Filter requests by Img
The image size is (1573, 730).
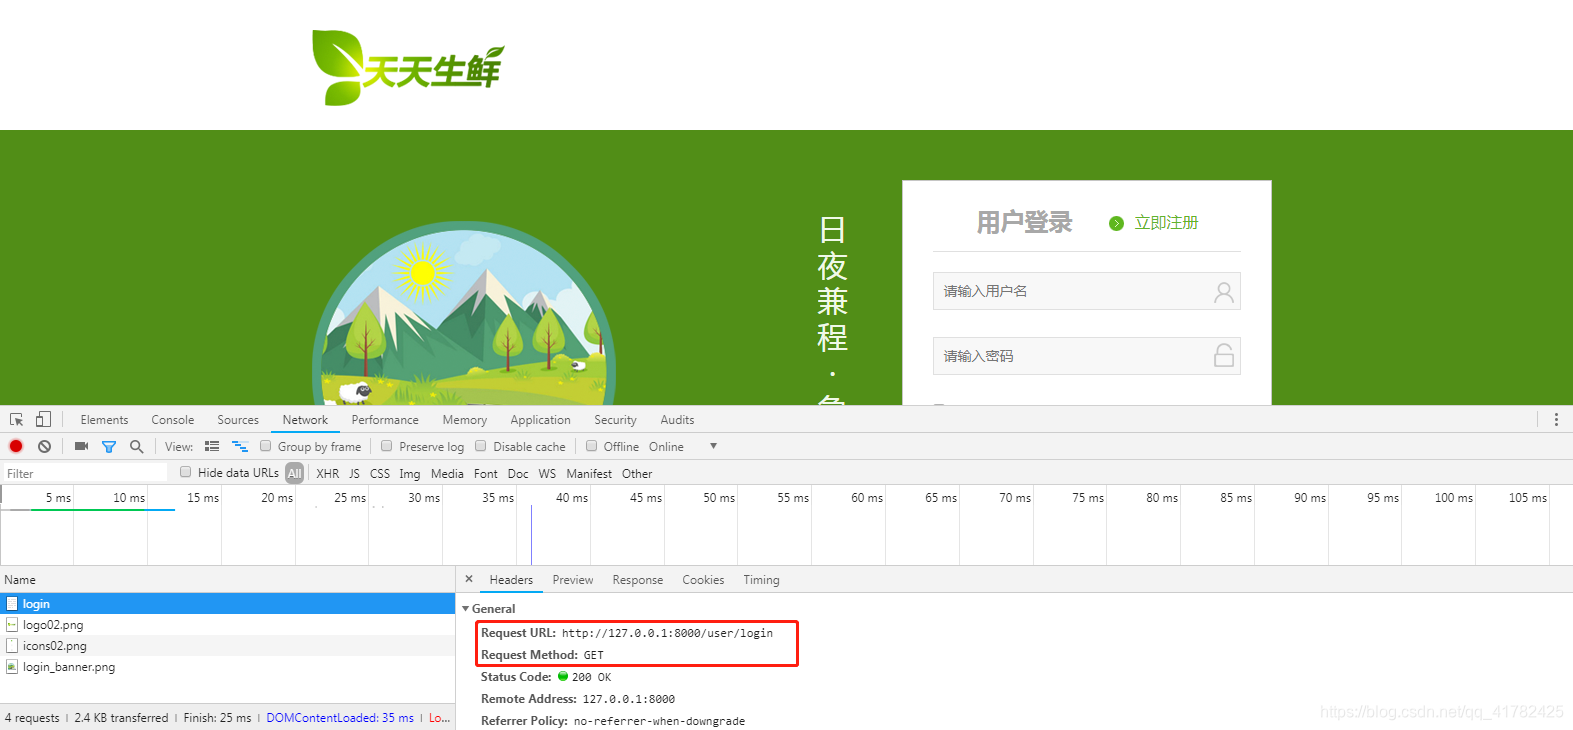tap(410, 474)
